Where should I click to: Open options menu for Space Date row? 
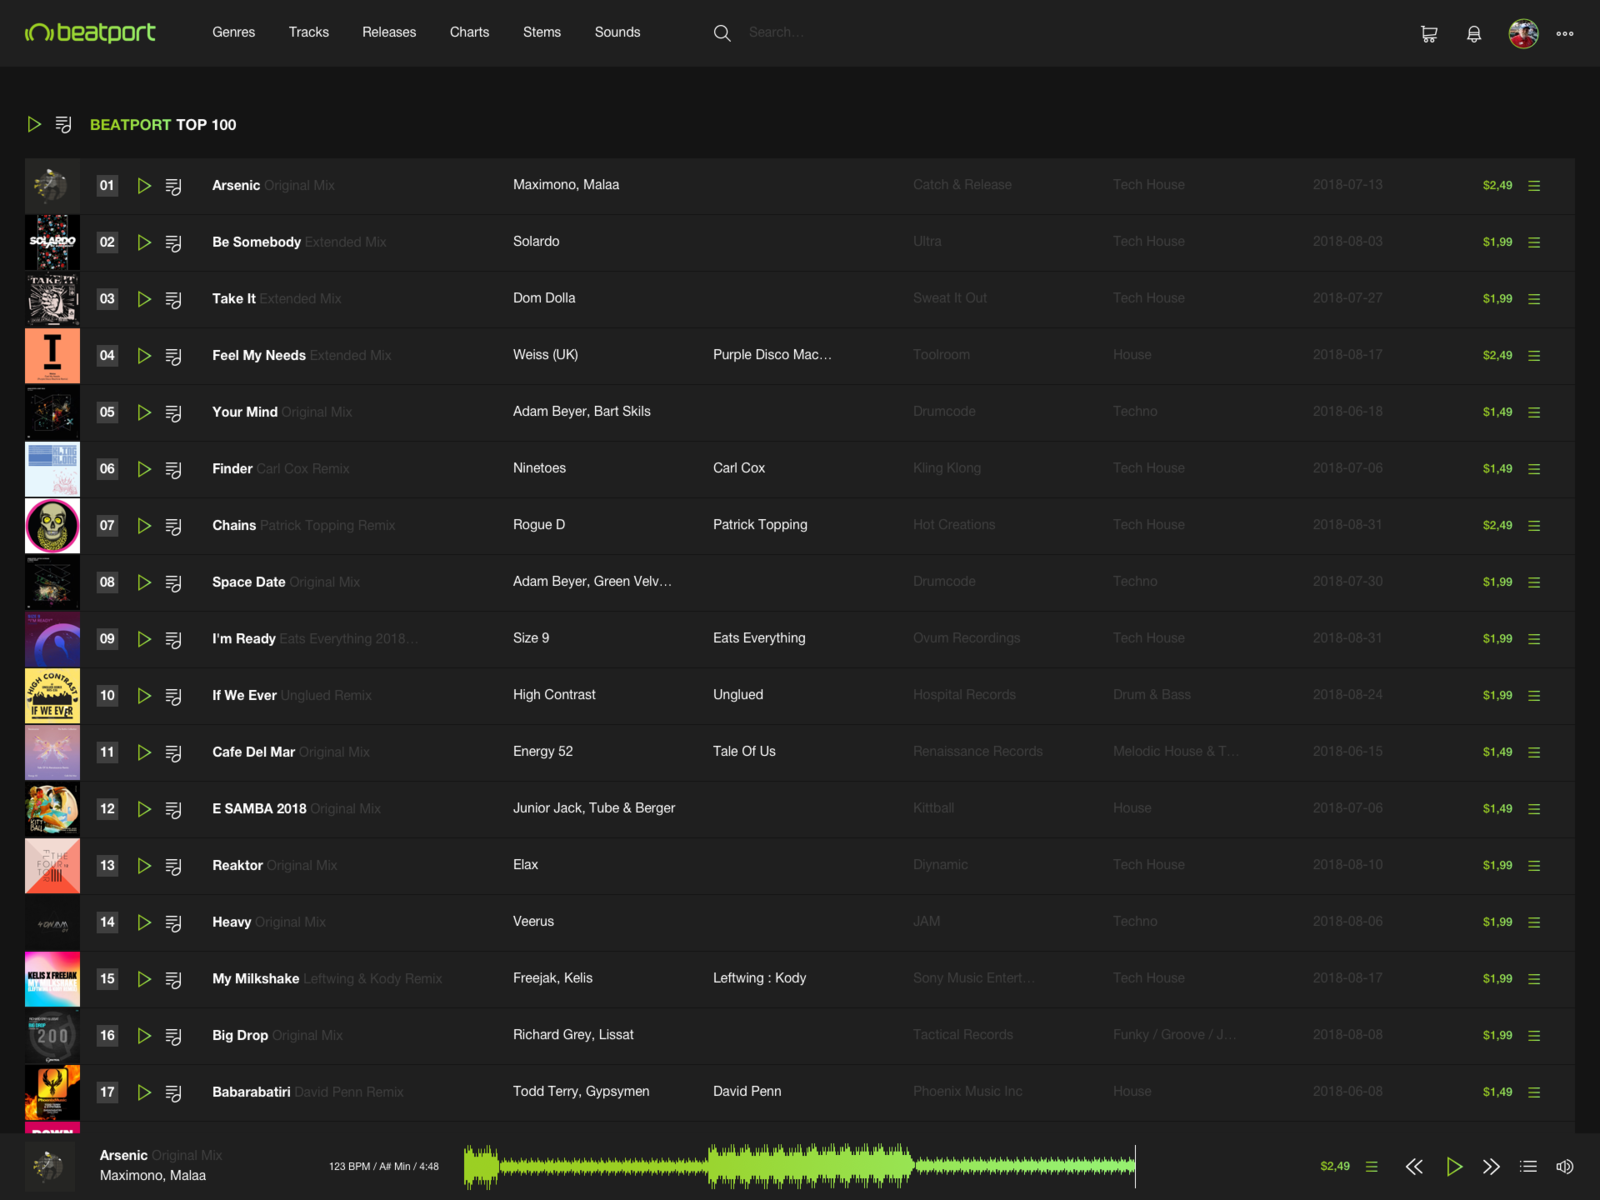tap(1534, 583)
